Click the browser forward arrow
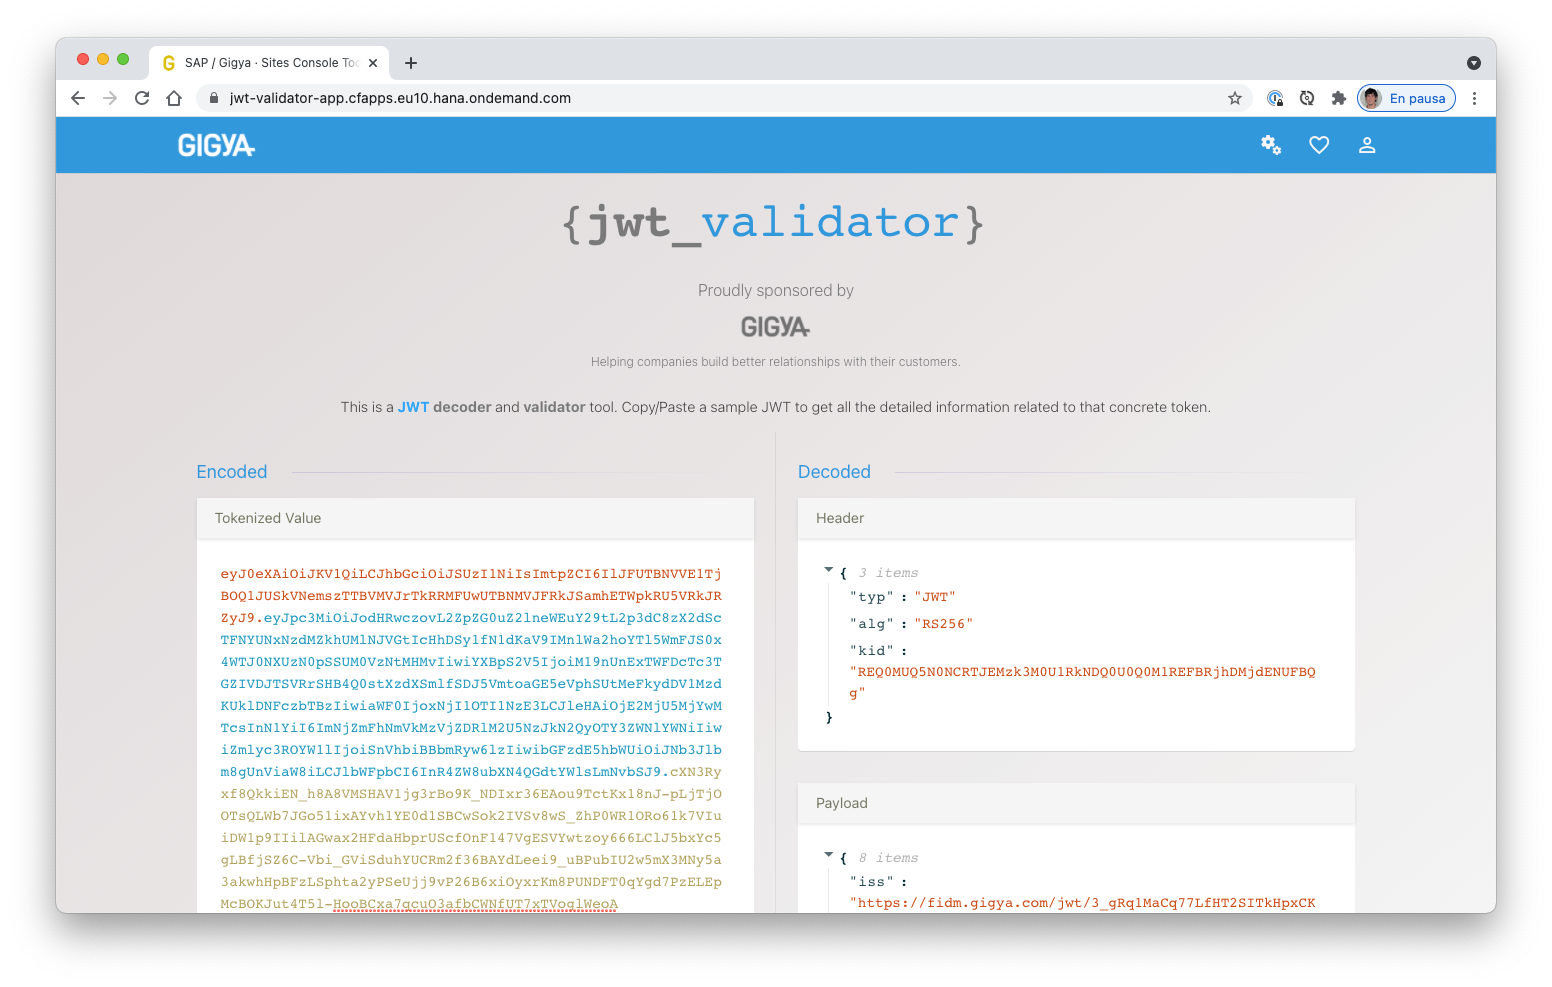 (110, 98)
